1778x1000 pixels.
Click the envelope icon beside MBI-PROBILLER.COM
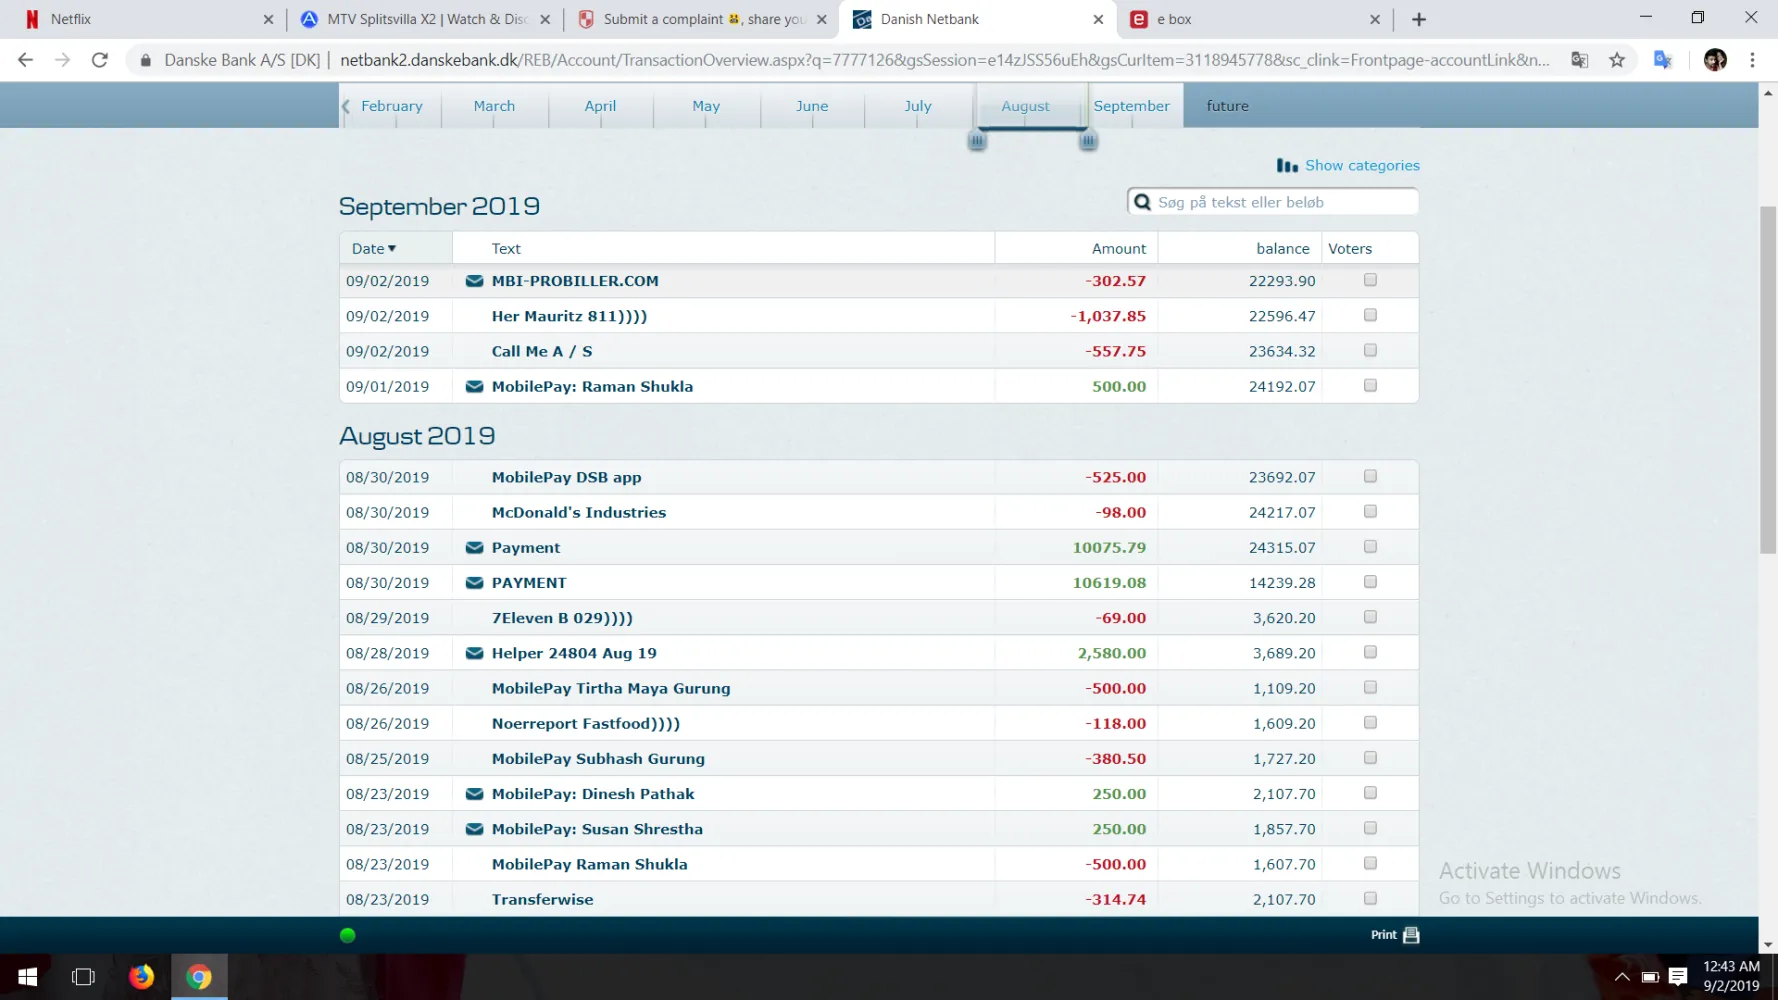[474, 281]
